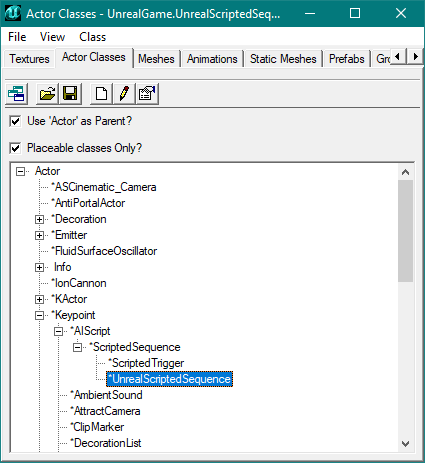Select *UnrealScriptedSequence highlighted row
Image resolution: width=425 pixels, height=463 pixels.
[x=169, y=379]
